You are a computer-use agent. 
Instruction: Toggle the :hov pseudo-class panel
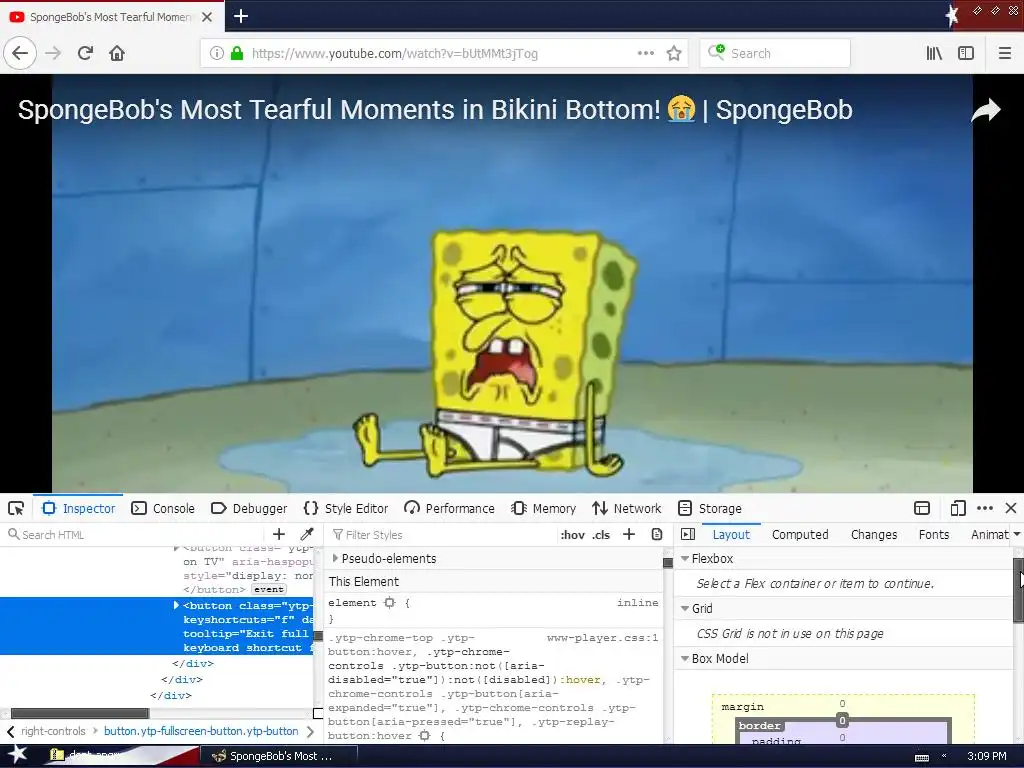pos(572,534)
